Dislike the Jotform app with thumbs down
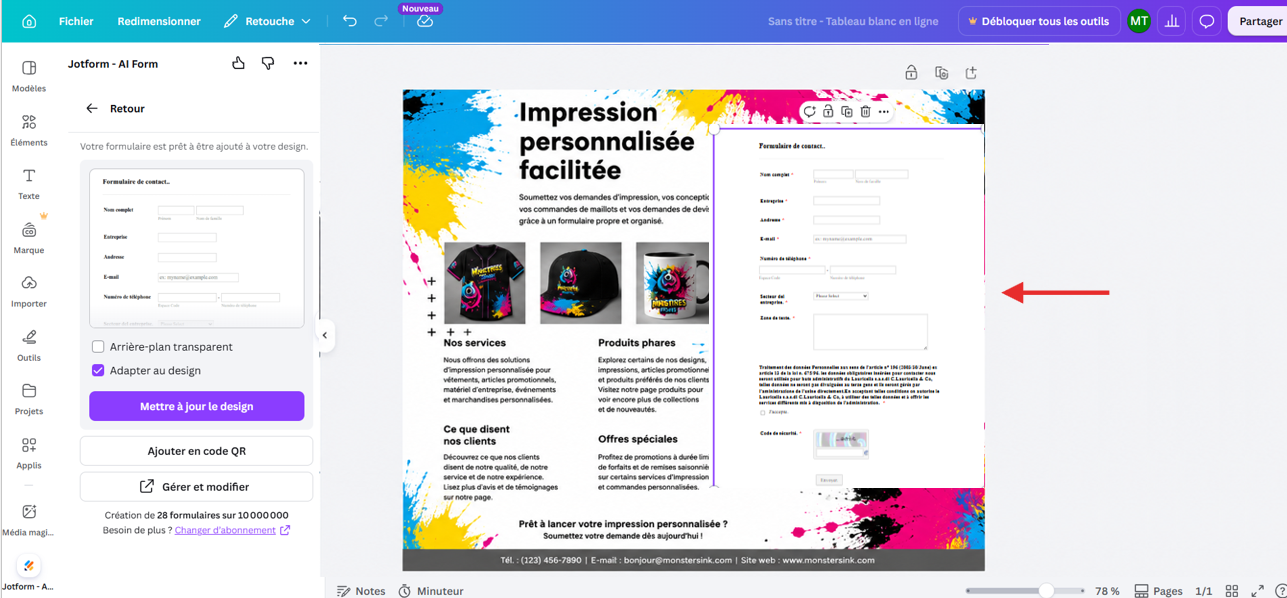The width and height of the screenshot is (1287, 598). [268, 63]
